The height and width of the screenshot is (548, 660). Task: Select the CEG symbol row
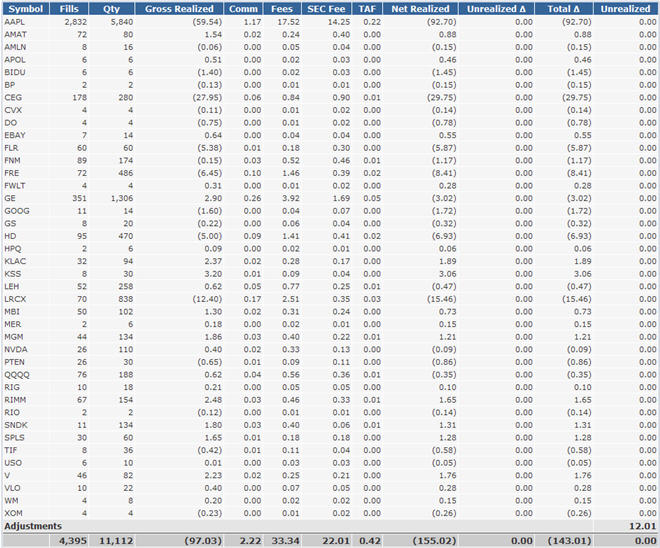coord(330,98)
